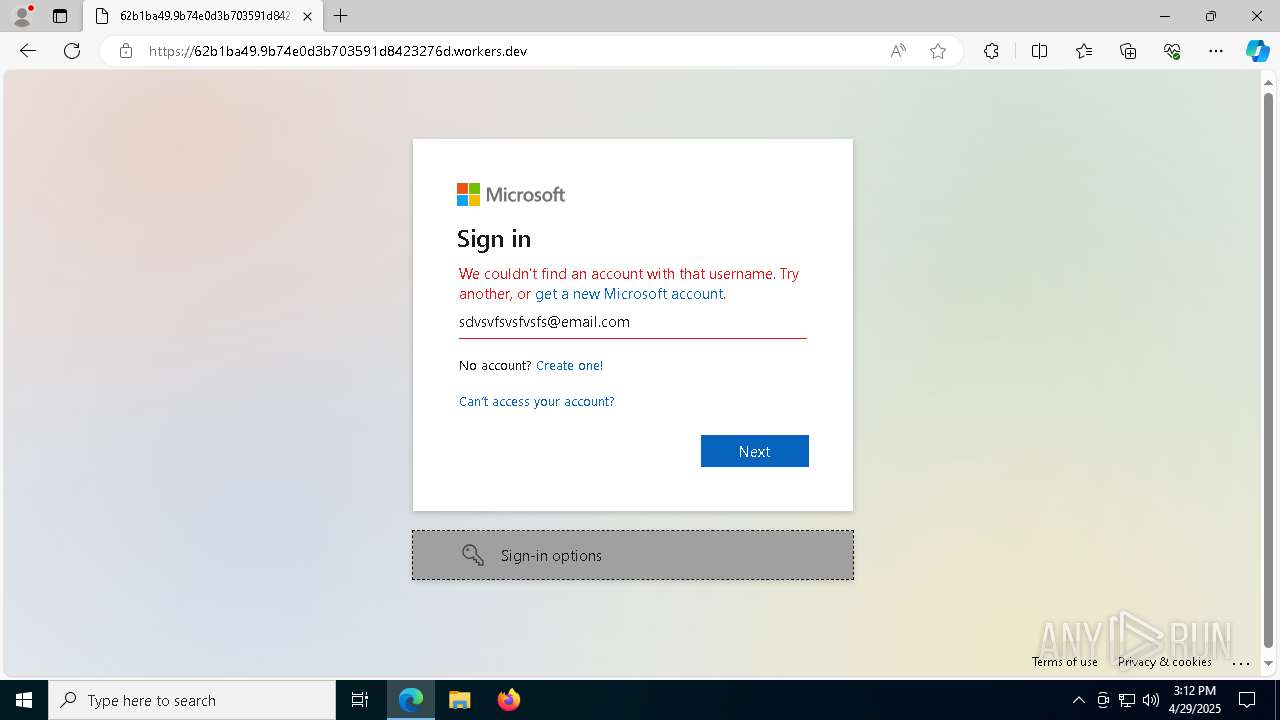Click the network tray icon

[x=1126, y=700]
